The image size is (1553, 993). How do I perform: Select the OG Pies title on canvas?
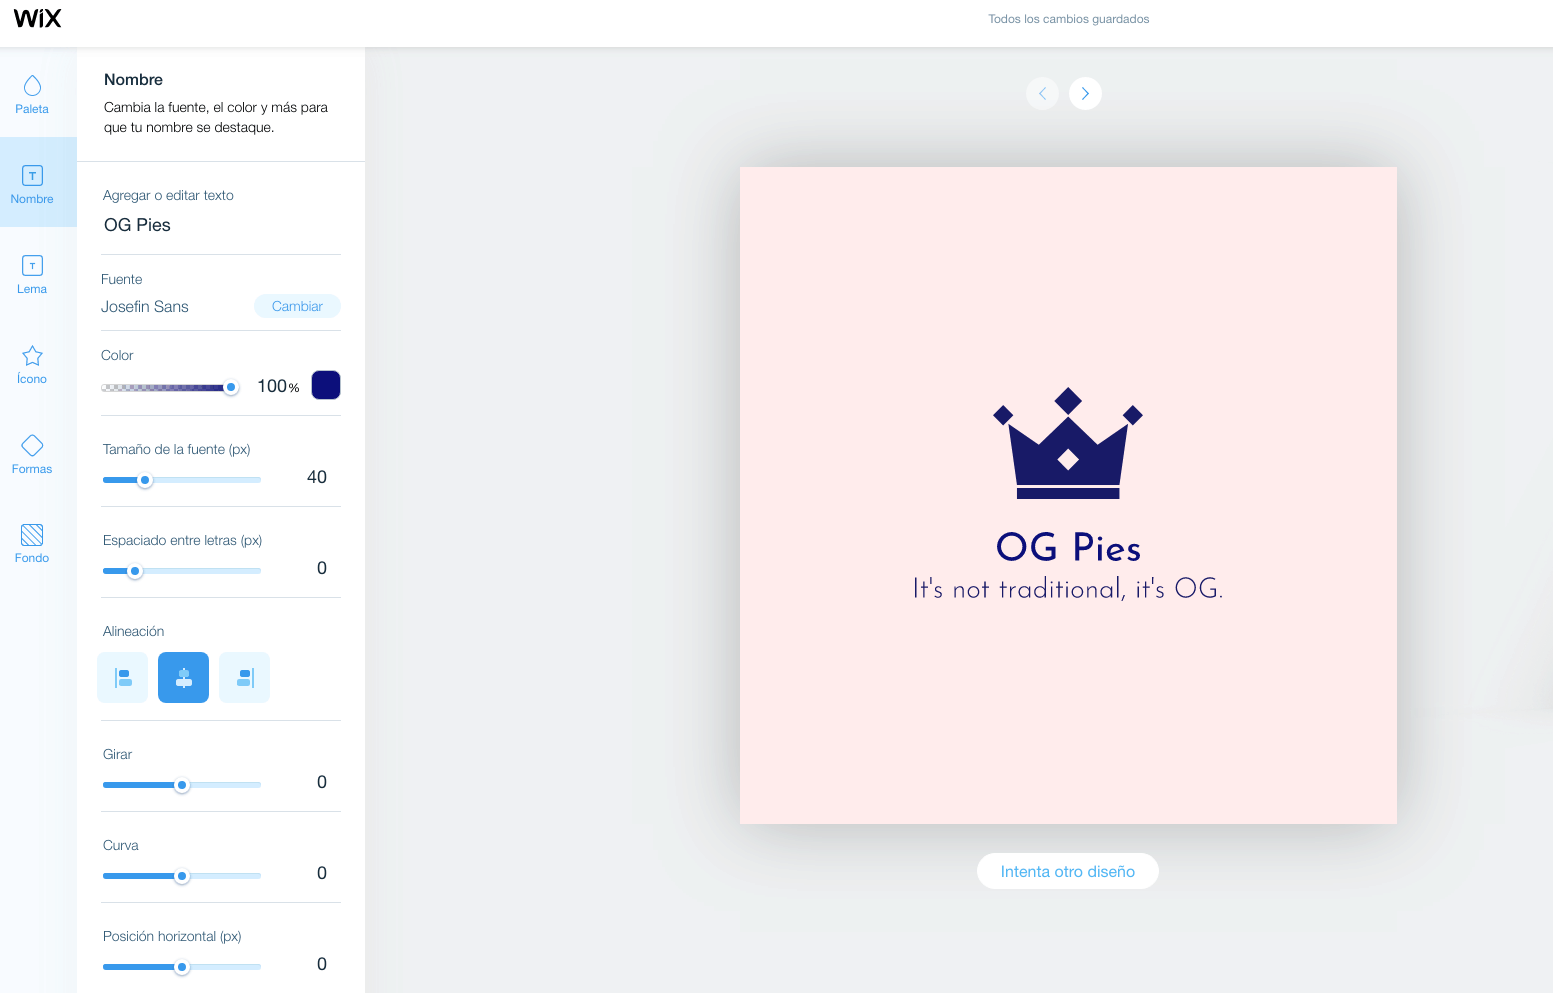1068,547
